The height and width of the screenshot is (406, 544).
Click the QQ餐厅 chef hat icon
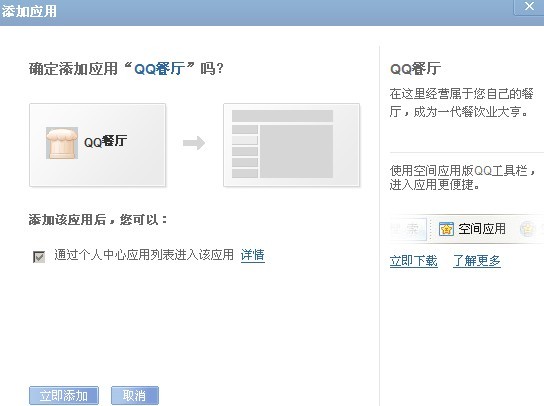62,143
